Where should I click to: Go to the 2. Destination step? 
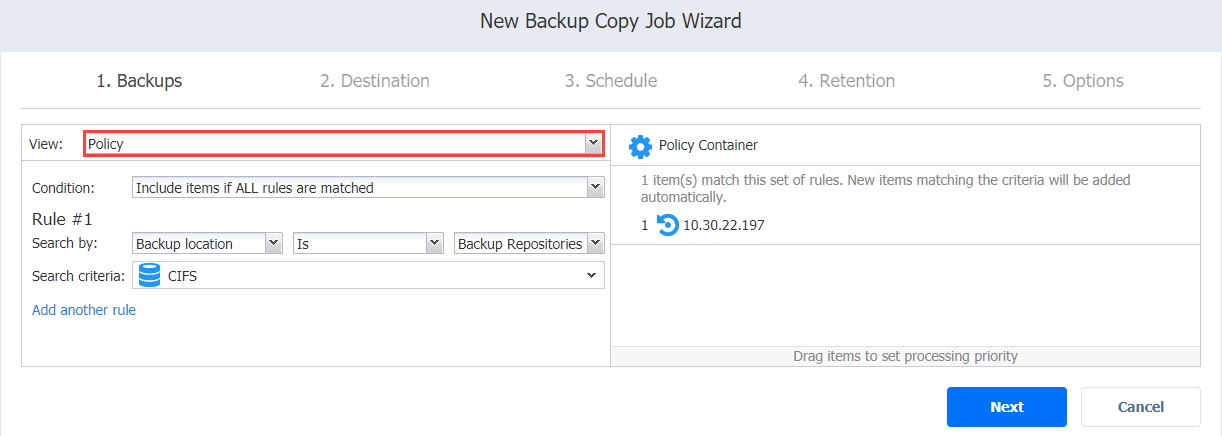pyautogui.click(x=375, y=81)
